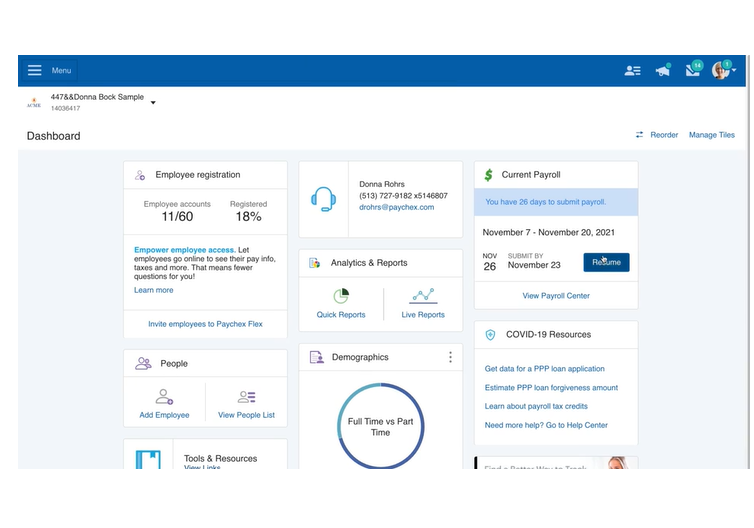Click the Employee registration tile title
This screenshot has height=528, width=754.
pyautogui.click(x=198, y=175)
